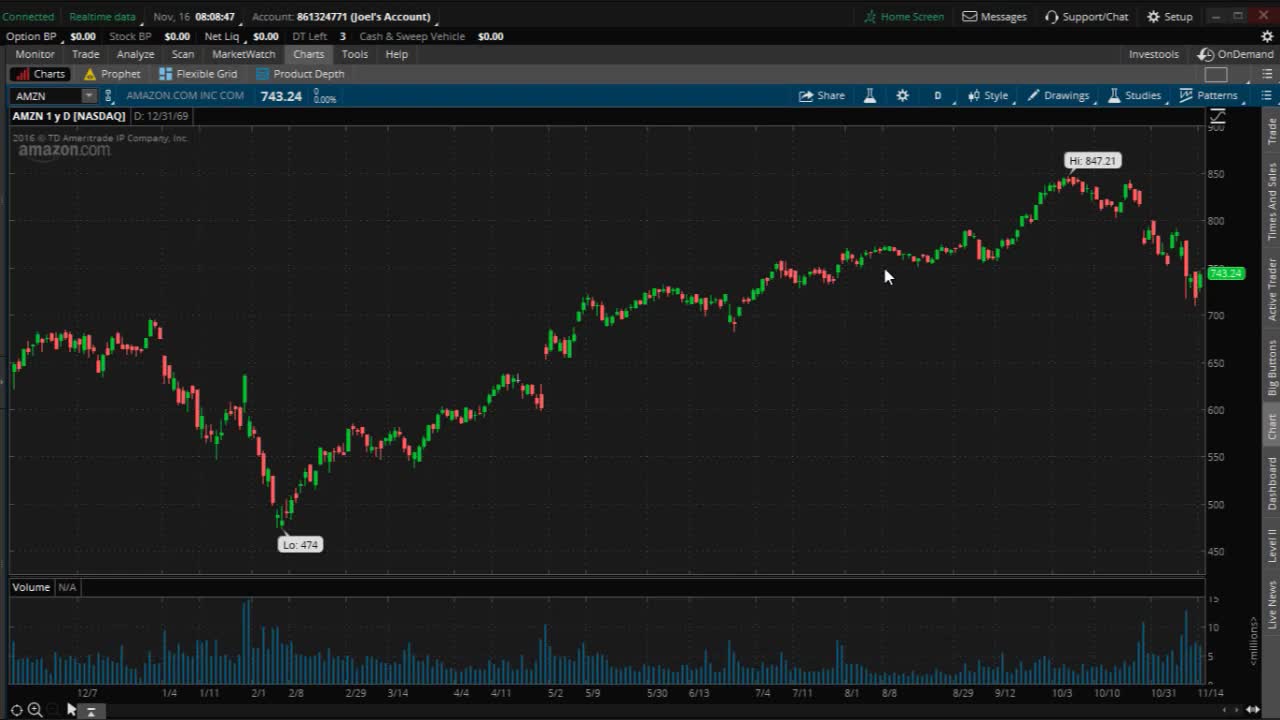
Task: Click the Net Liq value label
Action: click(x=222, y=36)
